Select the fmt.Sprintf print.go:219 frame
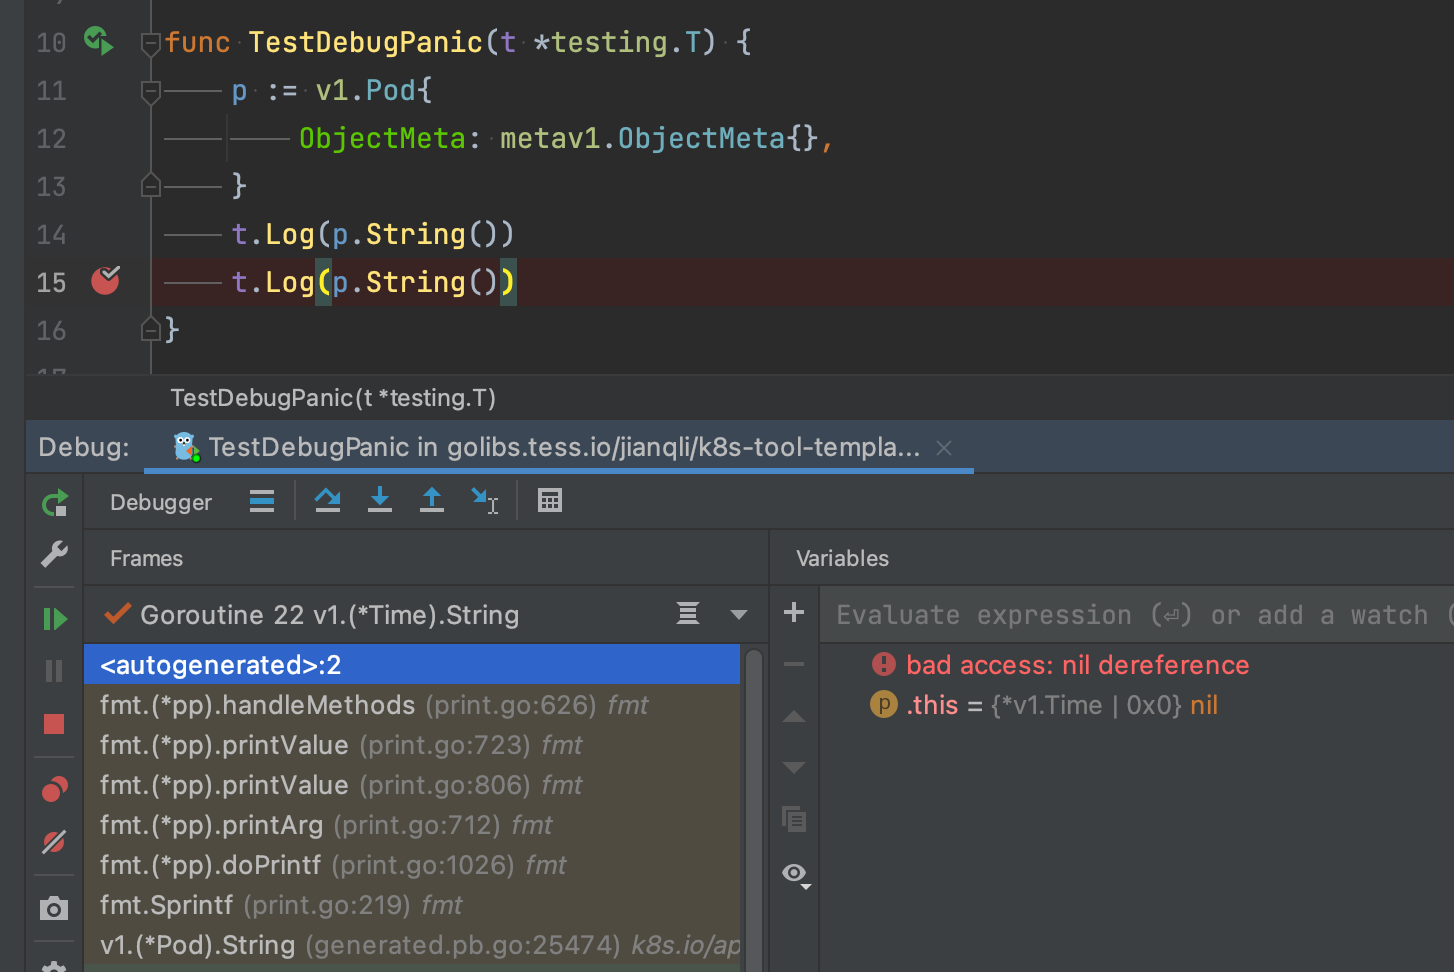This screenshot has height=972, width=1454. click(x=412, y=905)
